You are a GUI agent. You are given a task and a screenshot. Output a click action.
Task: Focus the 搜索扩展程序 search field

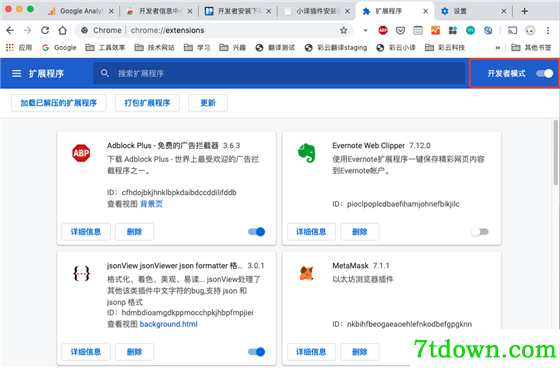(x=279, y=73)
